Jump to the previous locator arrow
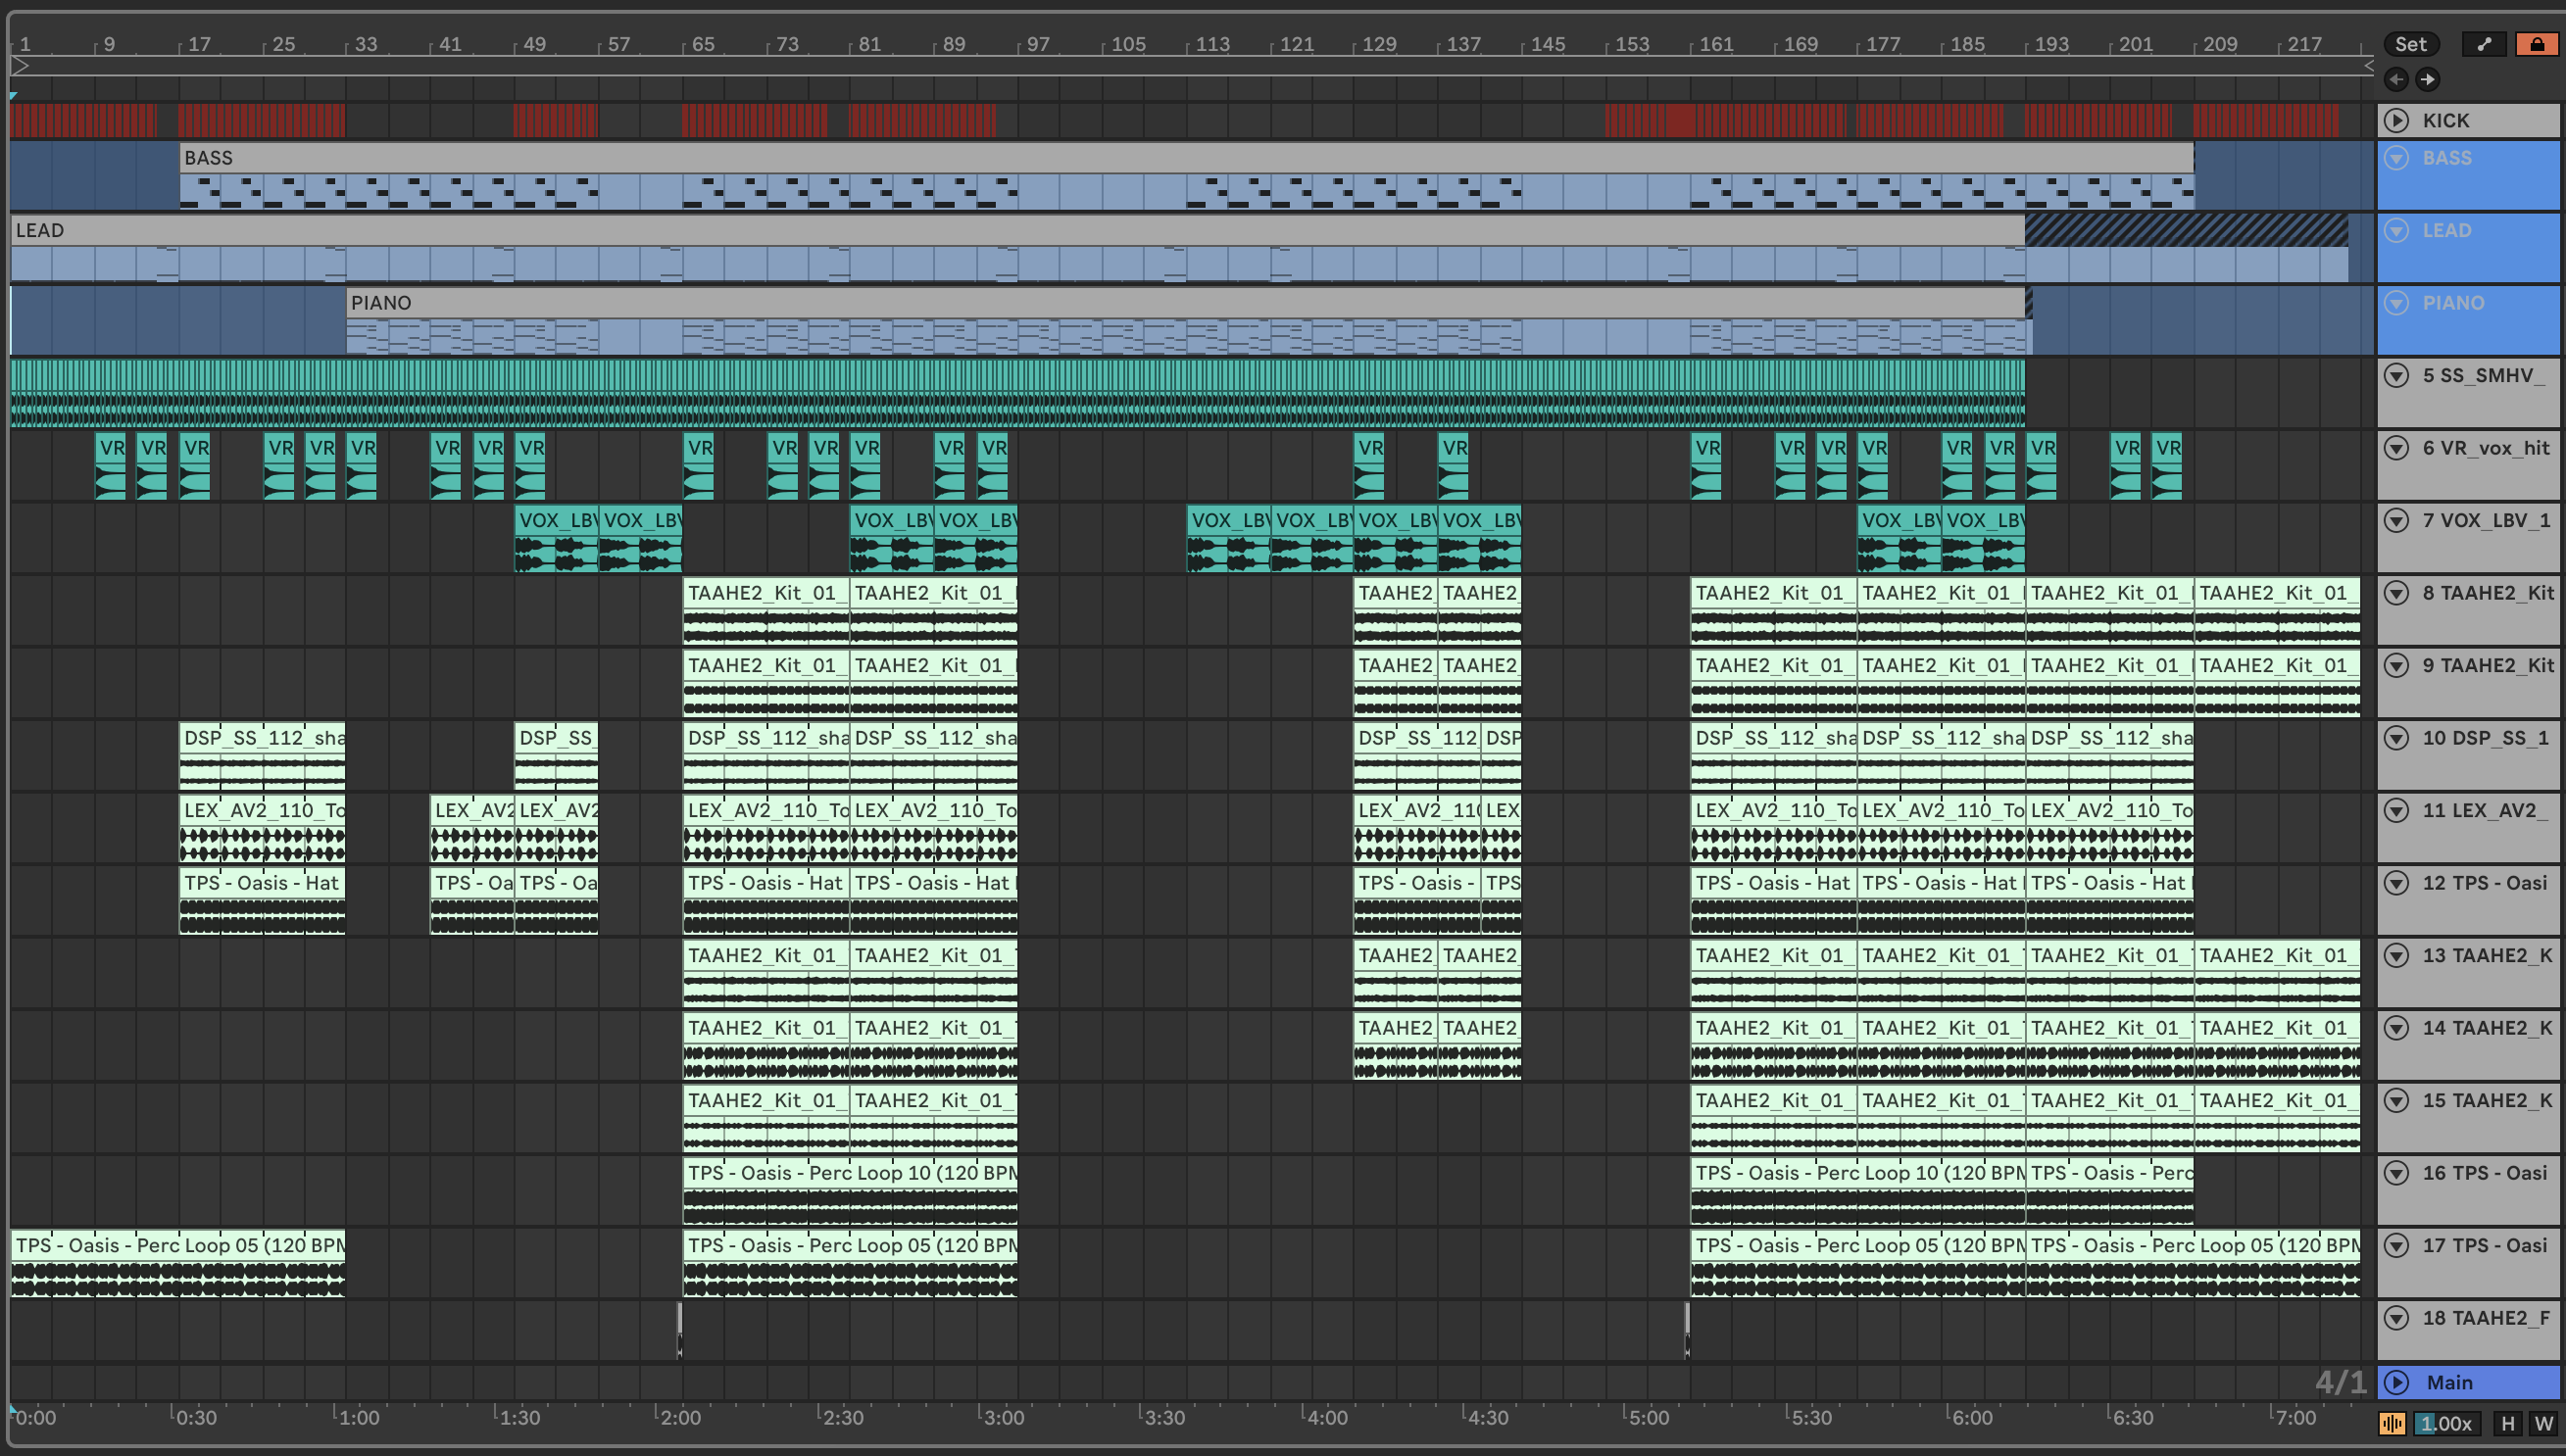Screen dimensions: 2566x1456 2396,79
